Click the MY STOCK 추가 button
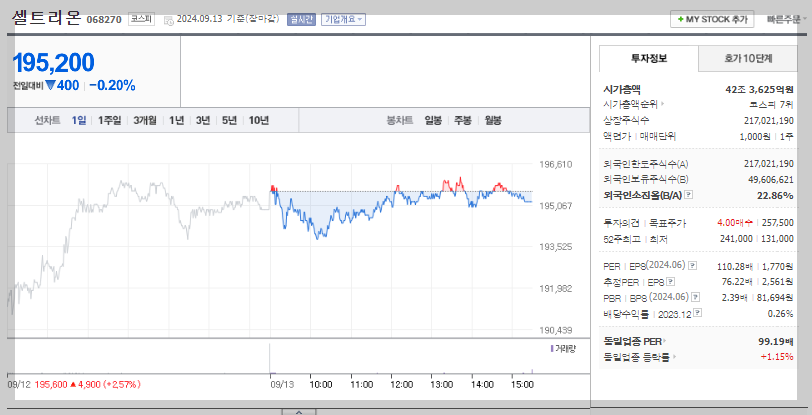 [x=713, y=19]
